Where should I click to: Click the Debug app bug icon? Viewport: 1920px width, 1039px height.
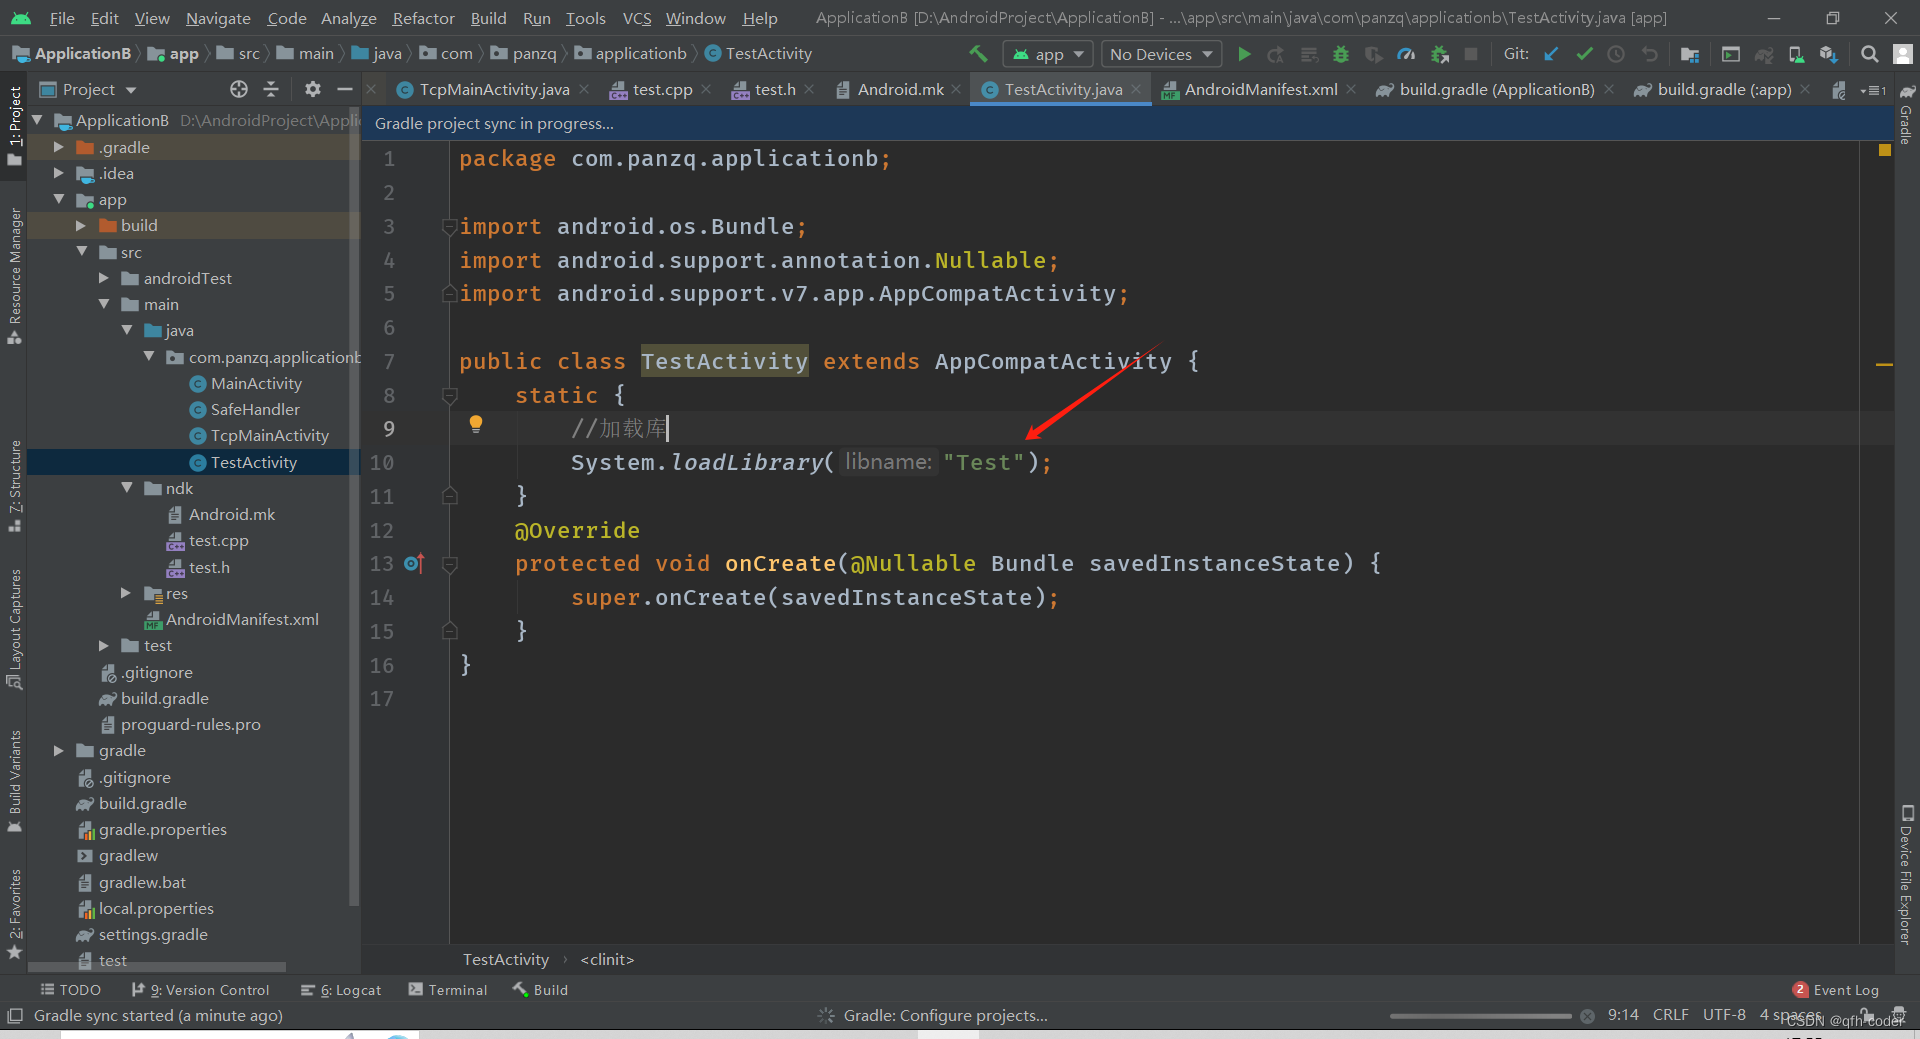pos(1341,54)
